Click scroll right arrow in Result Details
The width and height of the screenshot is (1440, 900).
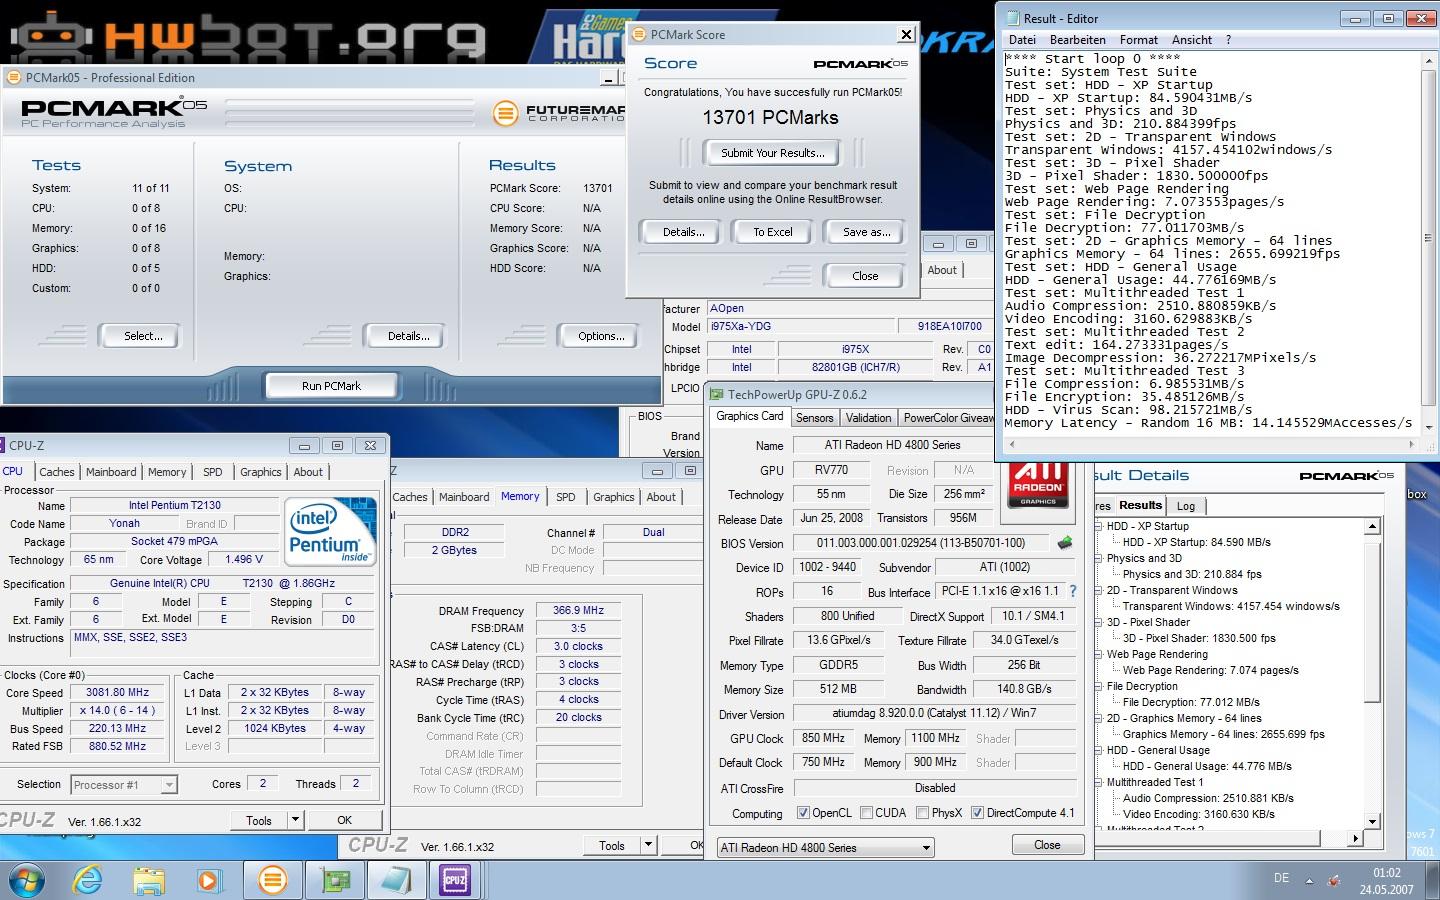coord(1356,837)
